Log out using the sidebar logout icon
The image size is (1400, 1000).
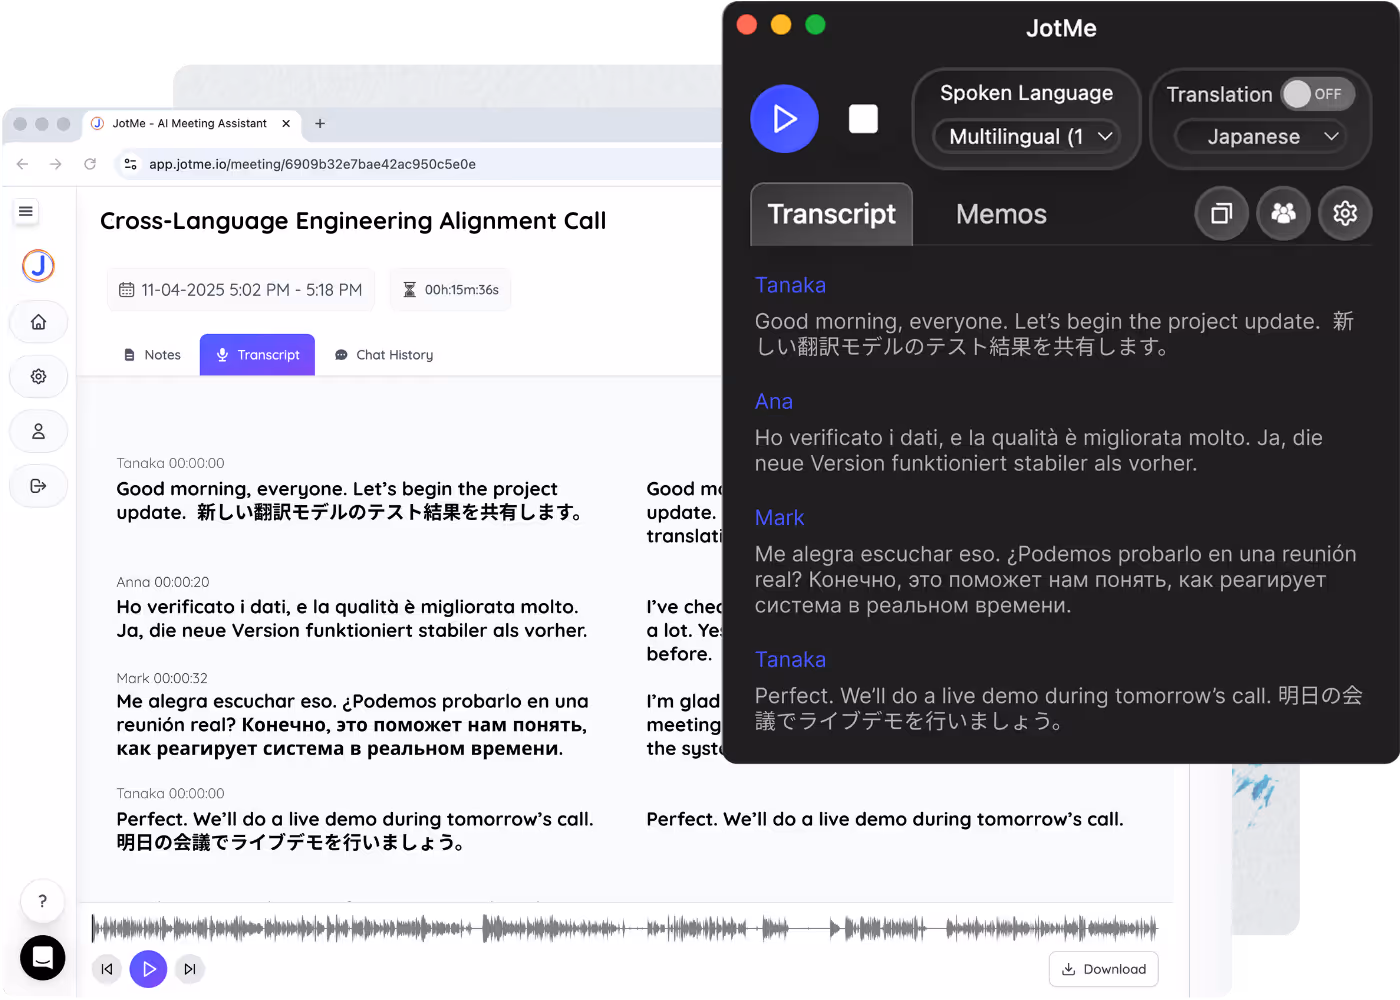(38, 486)
